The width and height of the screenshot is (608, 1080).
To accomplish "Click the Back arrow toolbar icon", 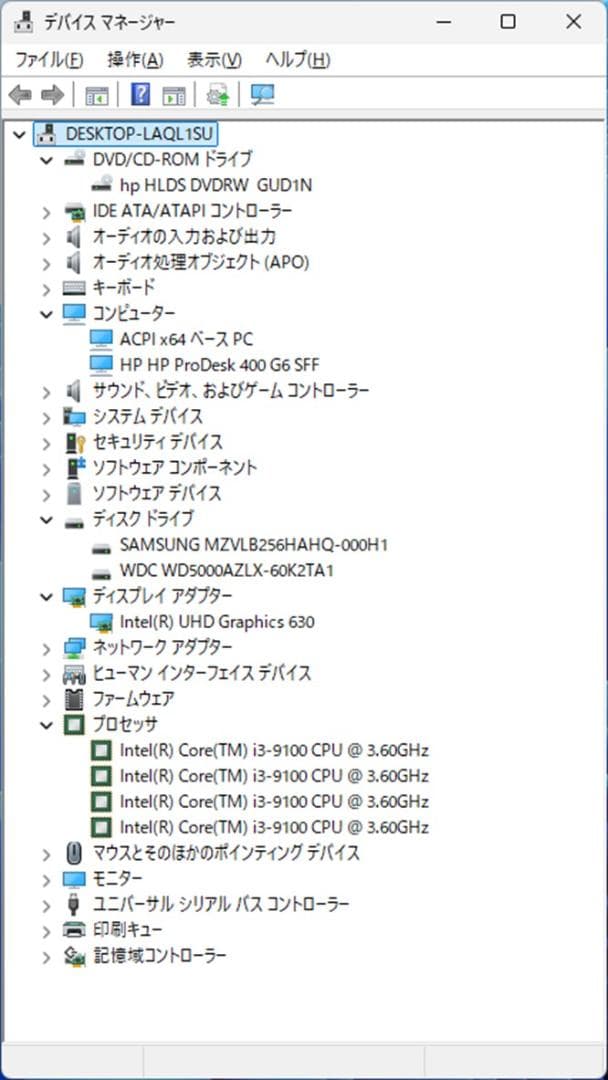I will pyautogui.click(x=20, y=94).
